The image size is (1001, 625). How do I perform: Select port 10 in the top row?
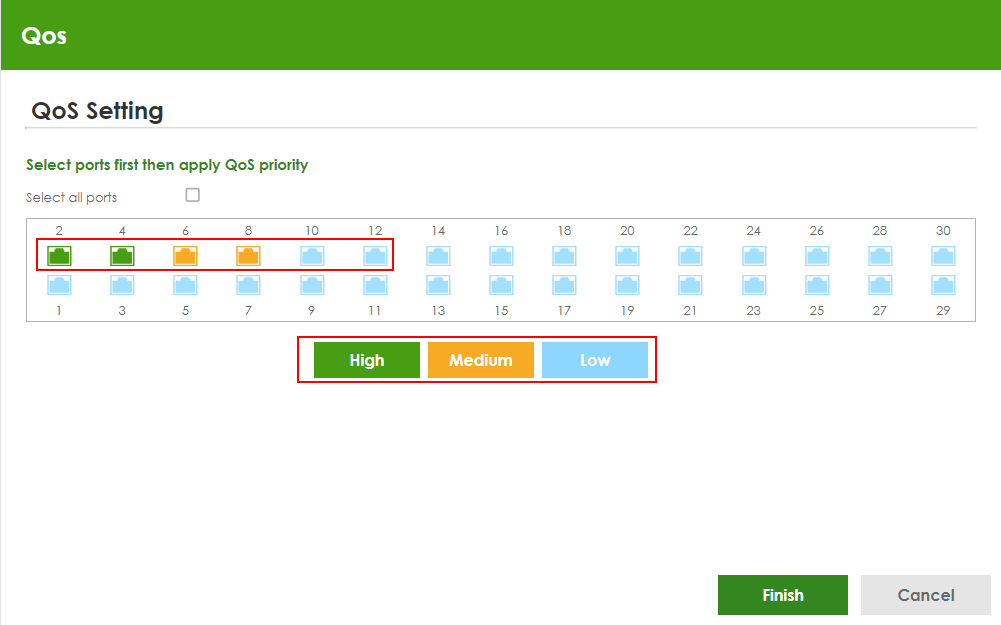click(x=312, y=256)
